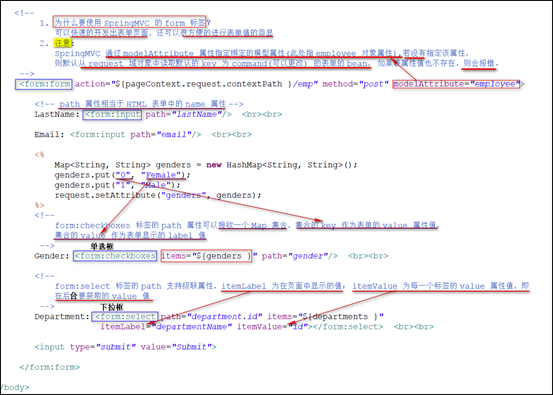Click the form:input tag after LastName
Viewport: 553px width, 395px height.
(x=113, y=115)
